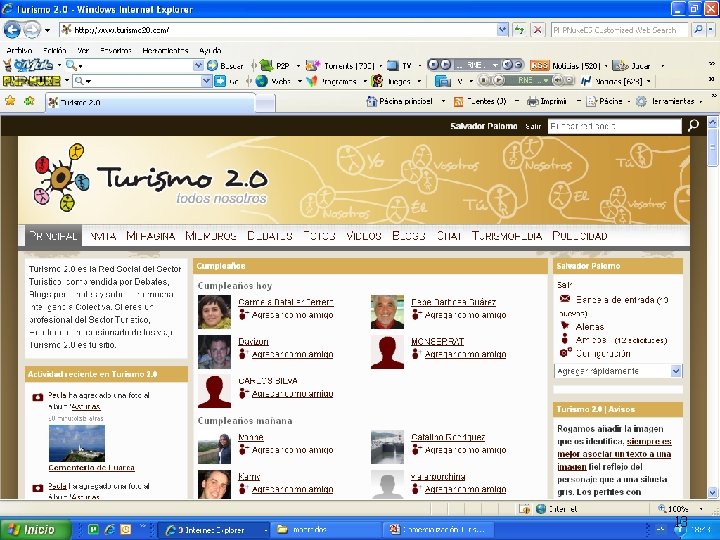Viewport: 720px width, 540px height.
Task: Click the search magnifier next to web search box
Action: click(698, 30)
